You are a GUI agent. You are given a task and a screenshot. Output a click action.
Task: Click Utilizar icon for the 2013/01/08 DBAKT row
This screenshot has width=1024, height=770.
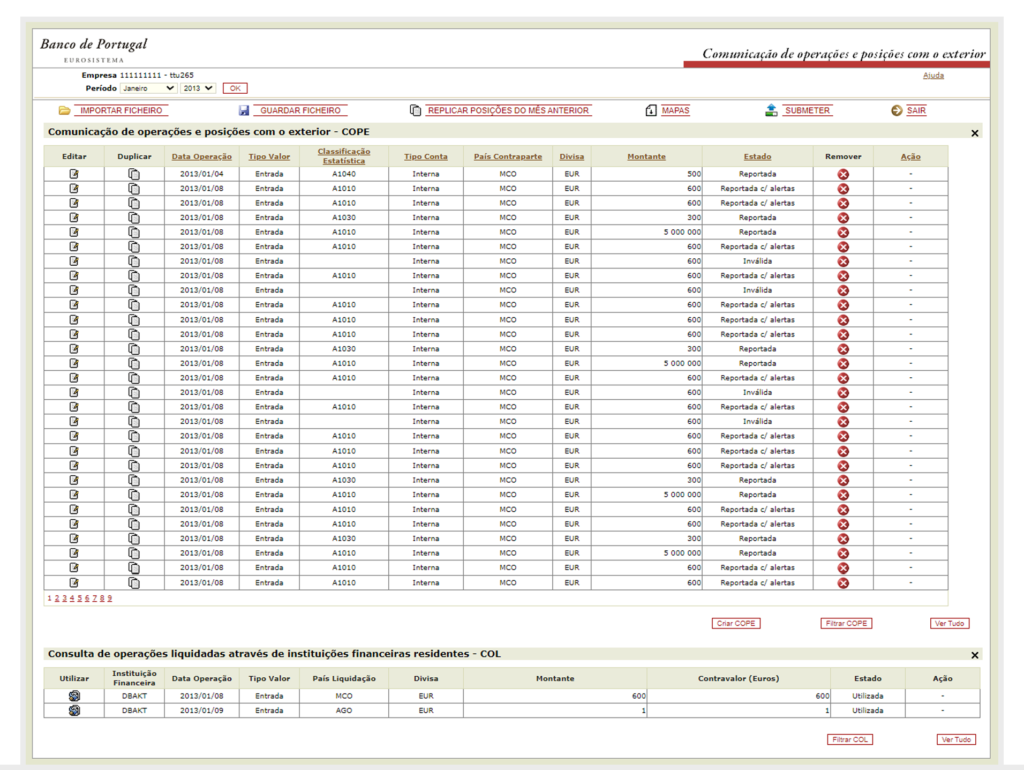coord(74,696)
